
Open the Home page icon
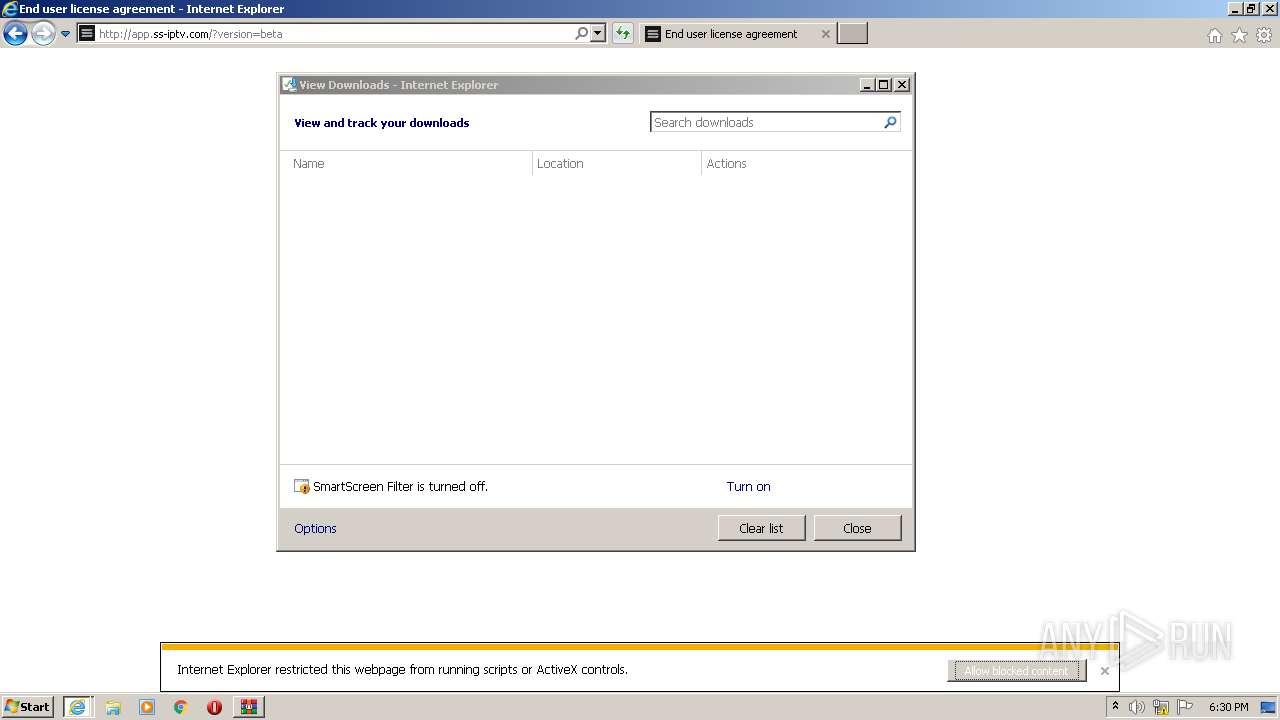(x=1214, y=35)
